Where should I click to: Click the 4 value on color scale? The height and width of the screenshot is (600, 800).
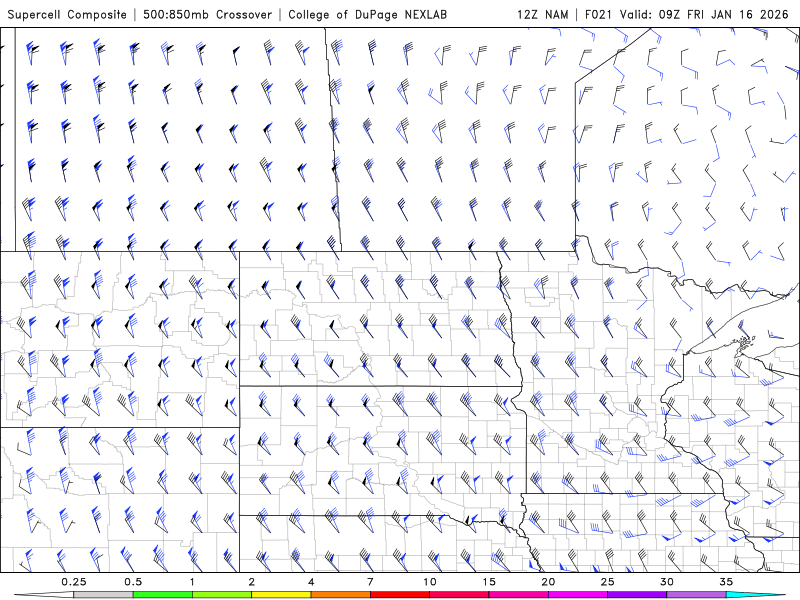tap(311, 582)
